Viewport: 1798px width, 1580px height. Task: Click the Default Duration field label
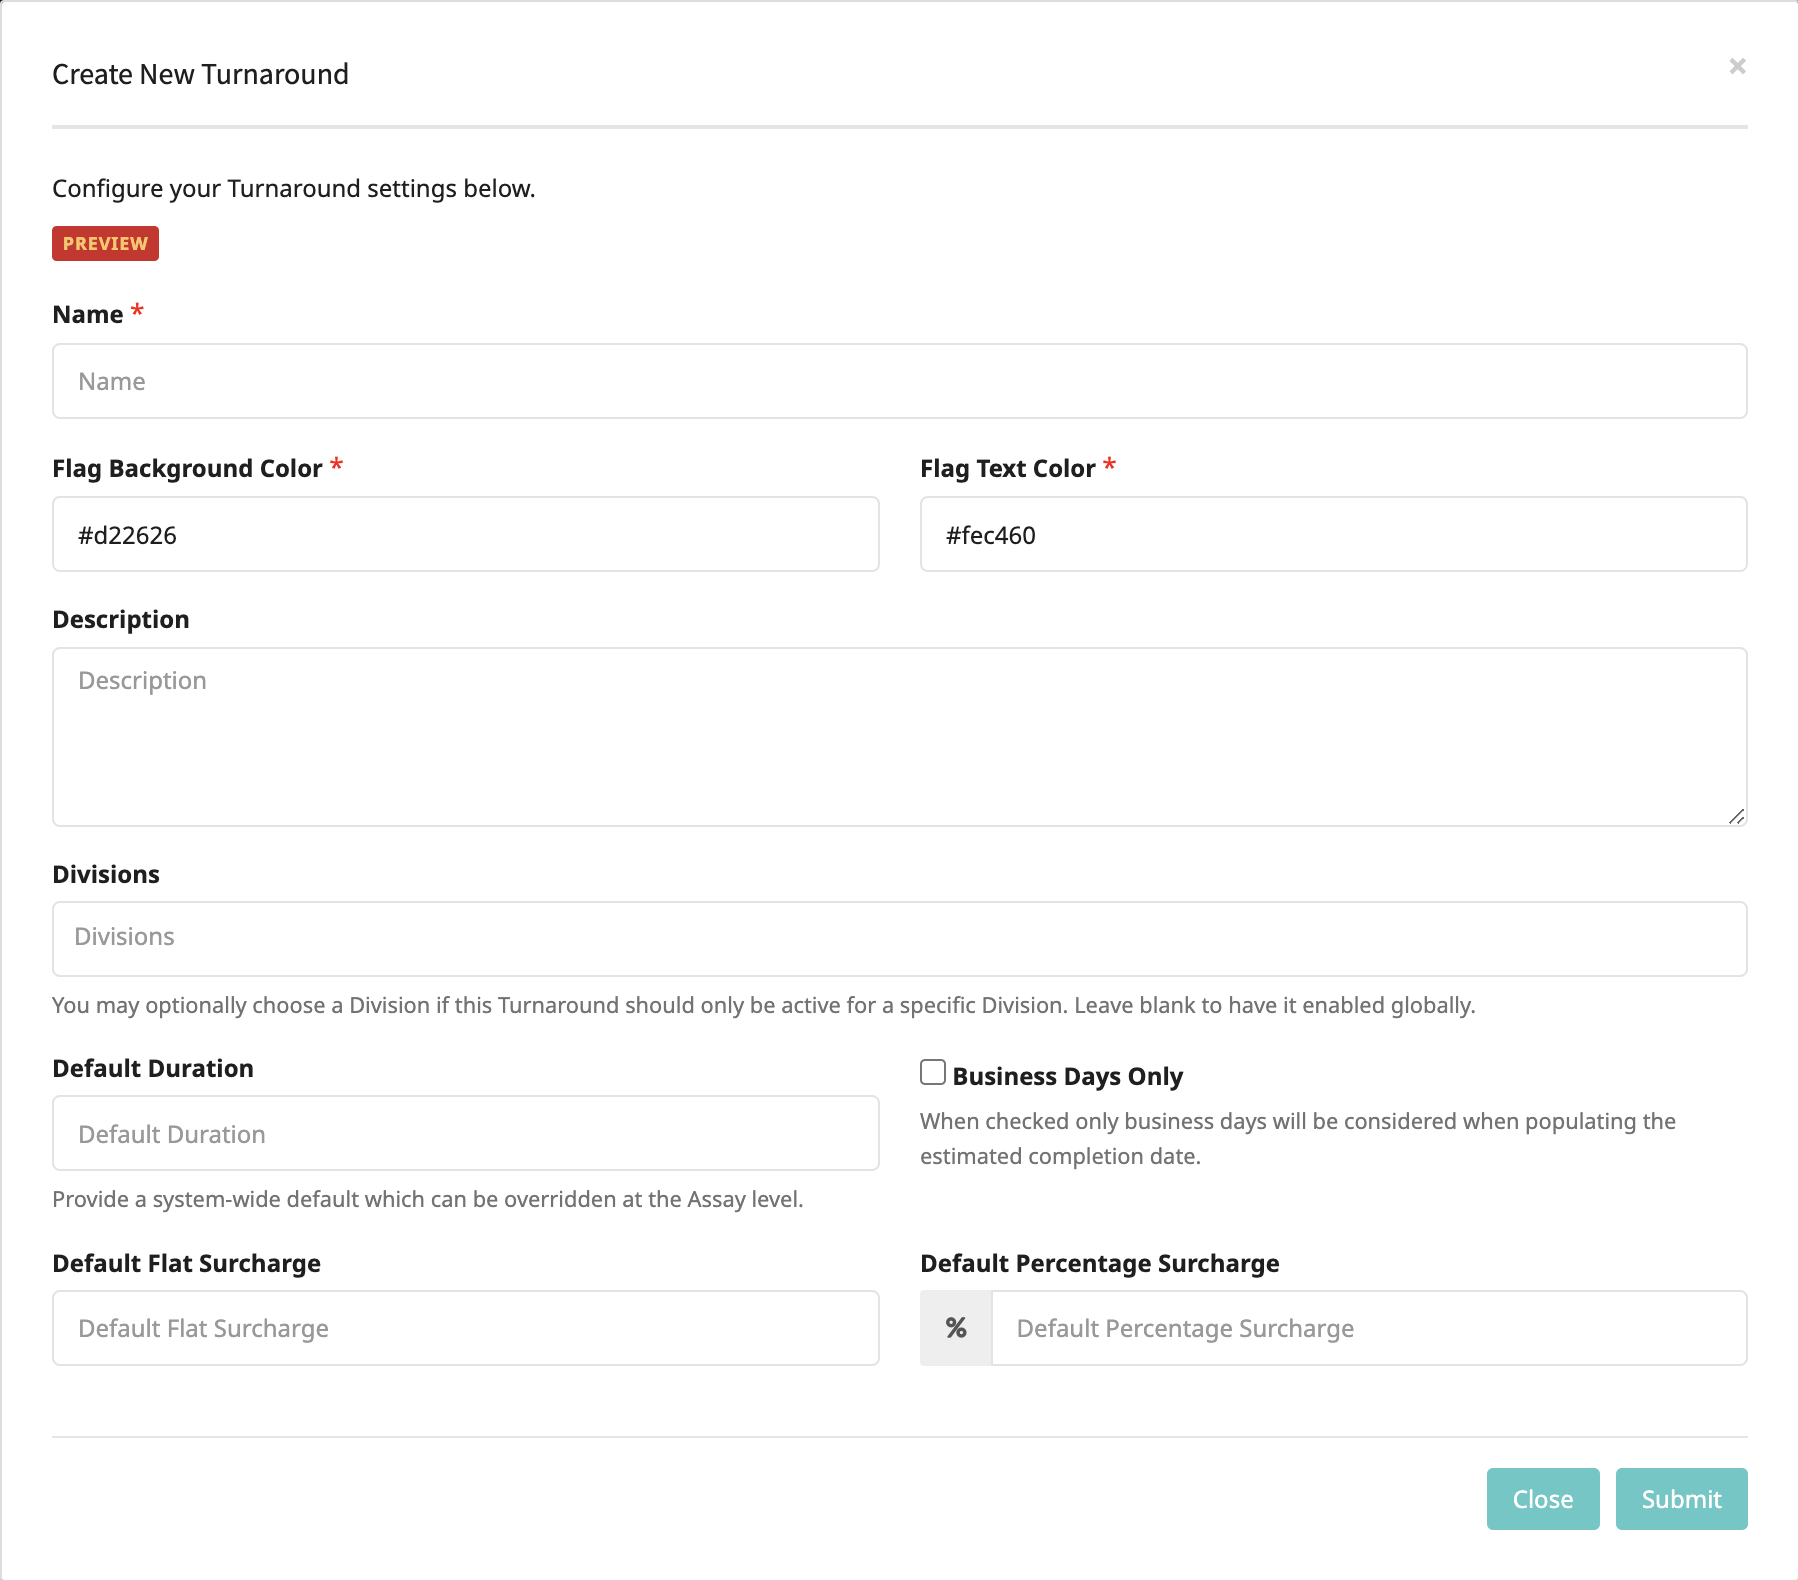[152, 1068]
